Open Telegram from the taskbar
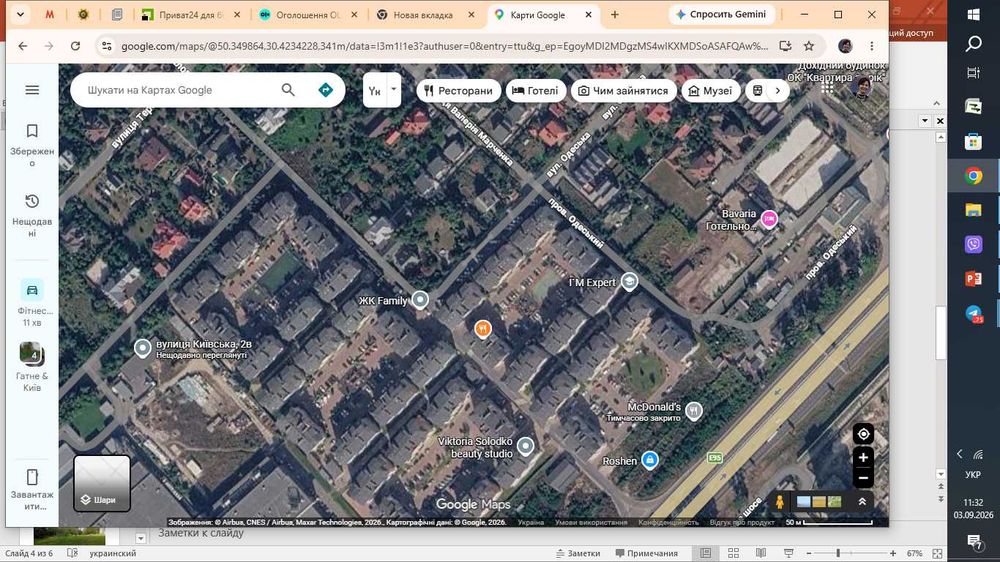 coord(973,314)
